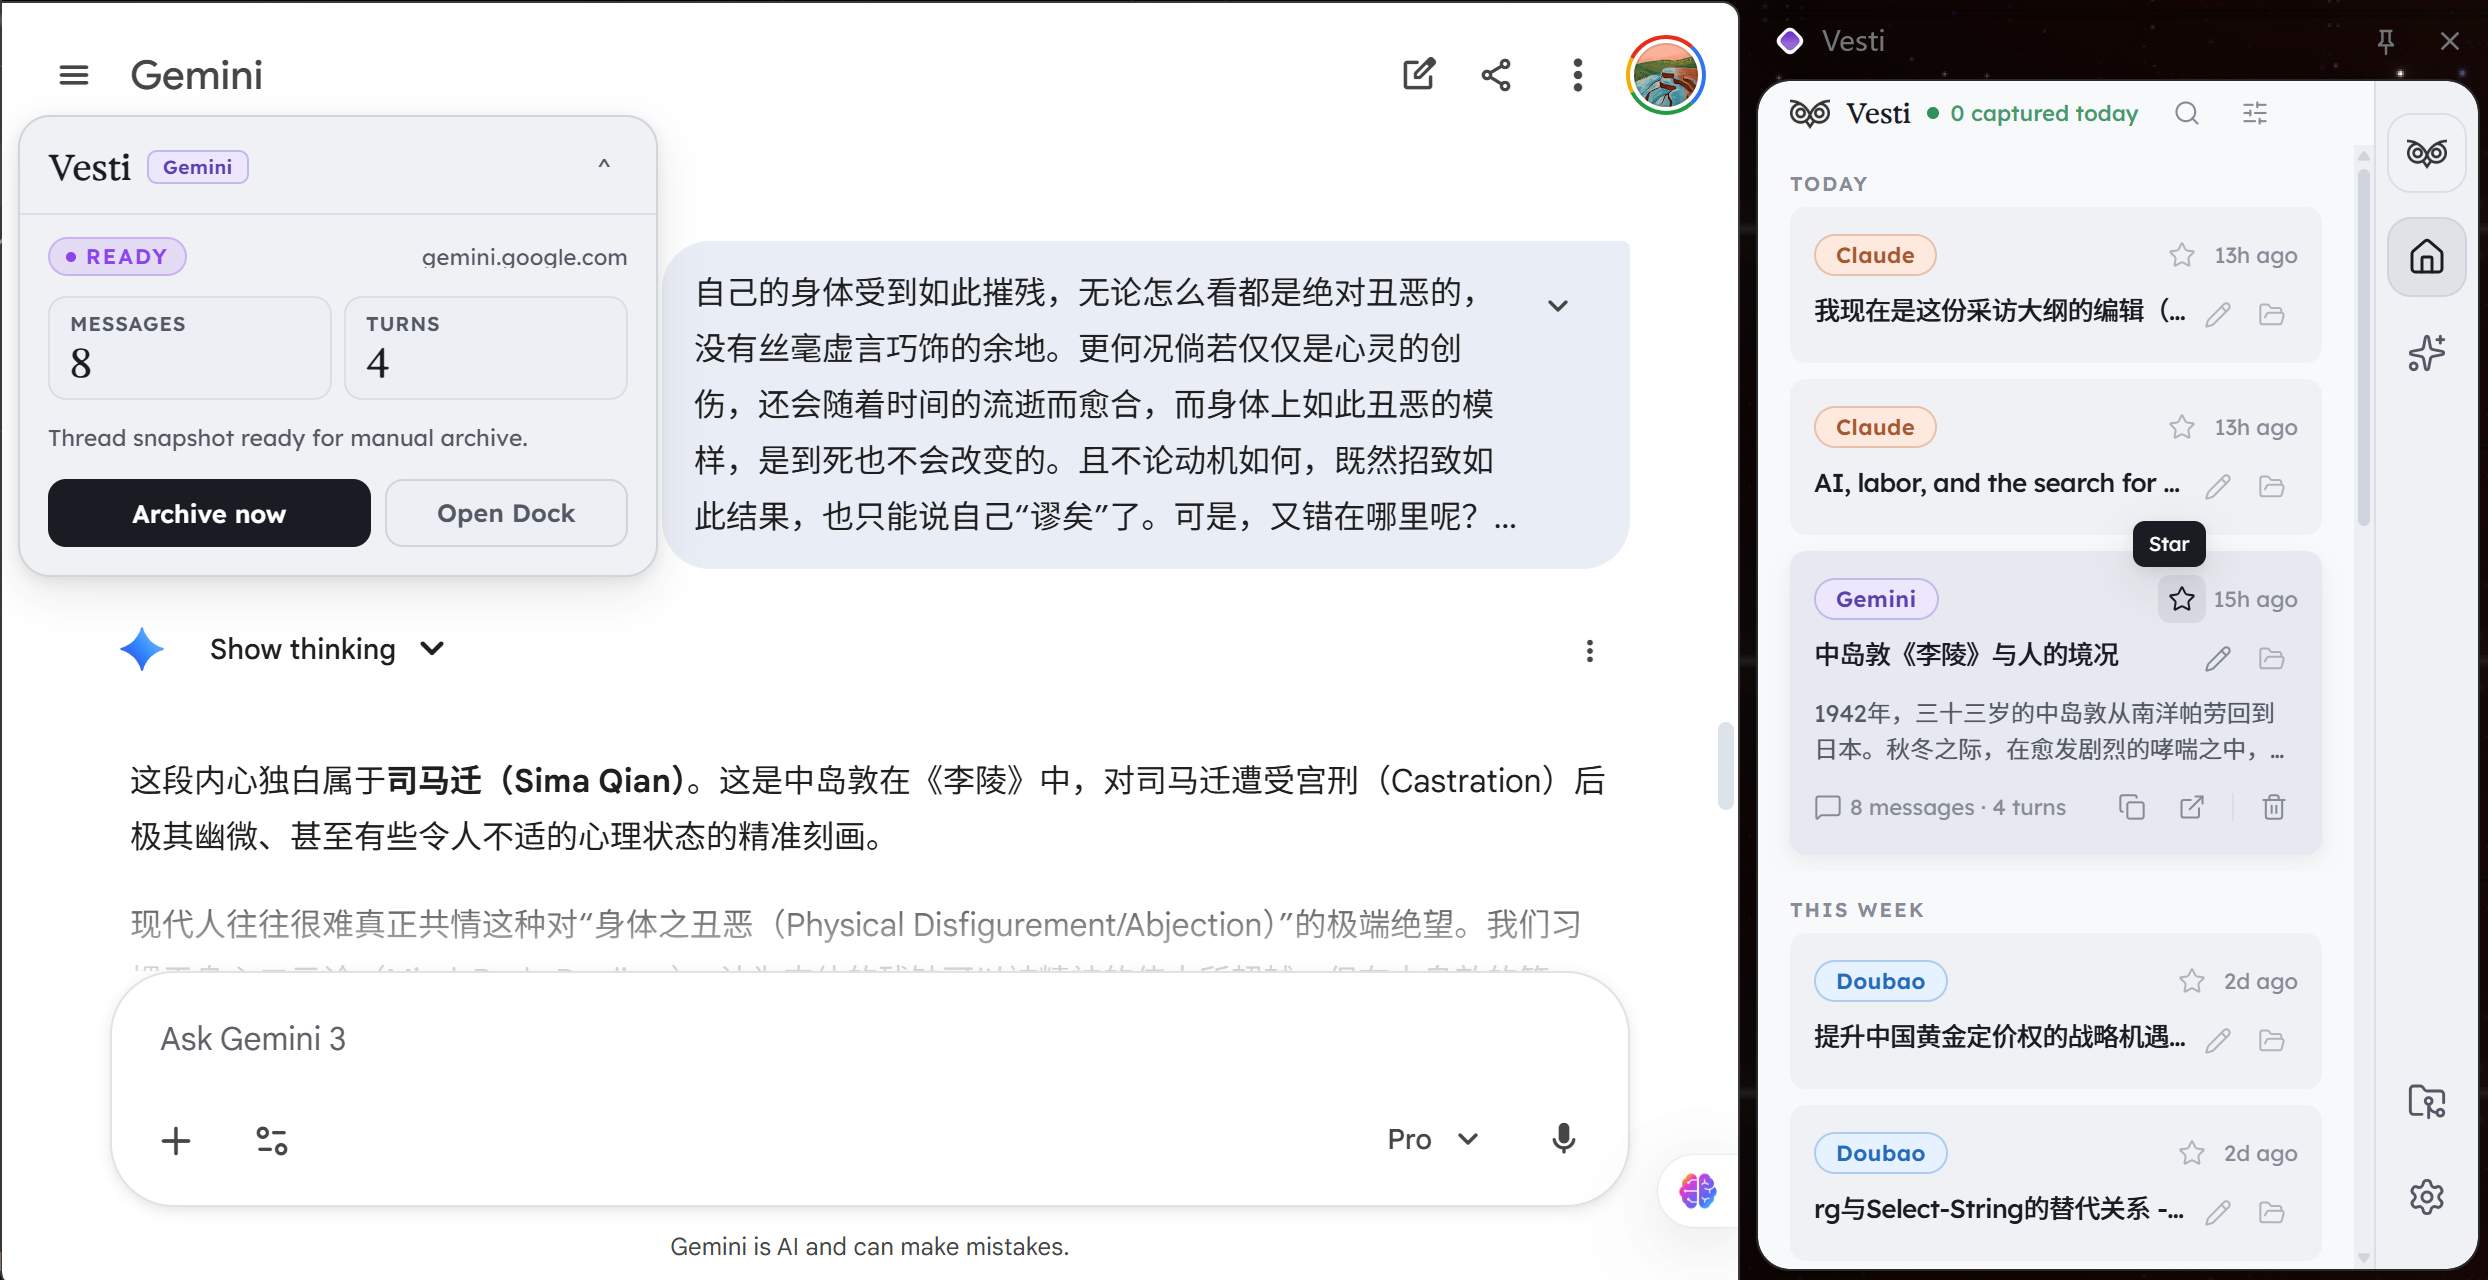Open the Vesti filter sliders icon
This screenshot has width=2488, height=1280.
tap(2255, 113)
